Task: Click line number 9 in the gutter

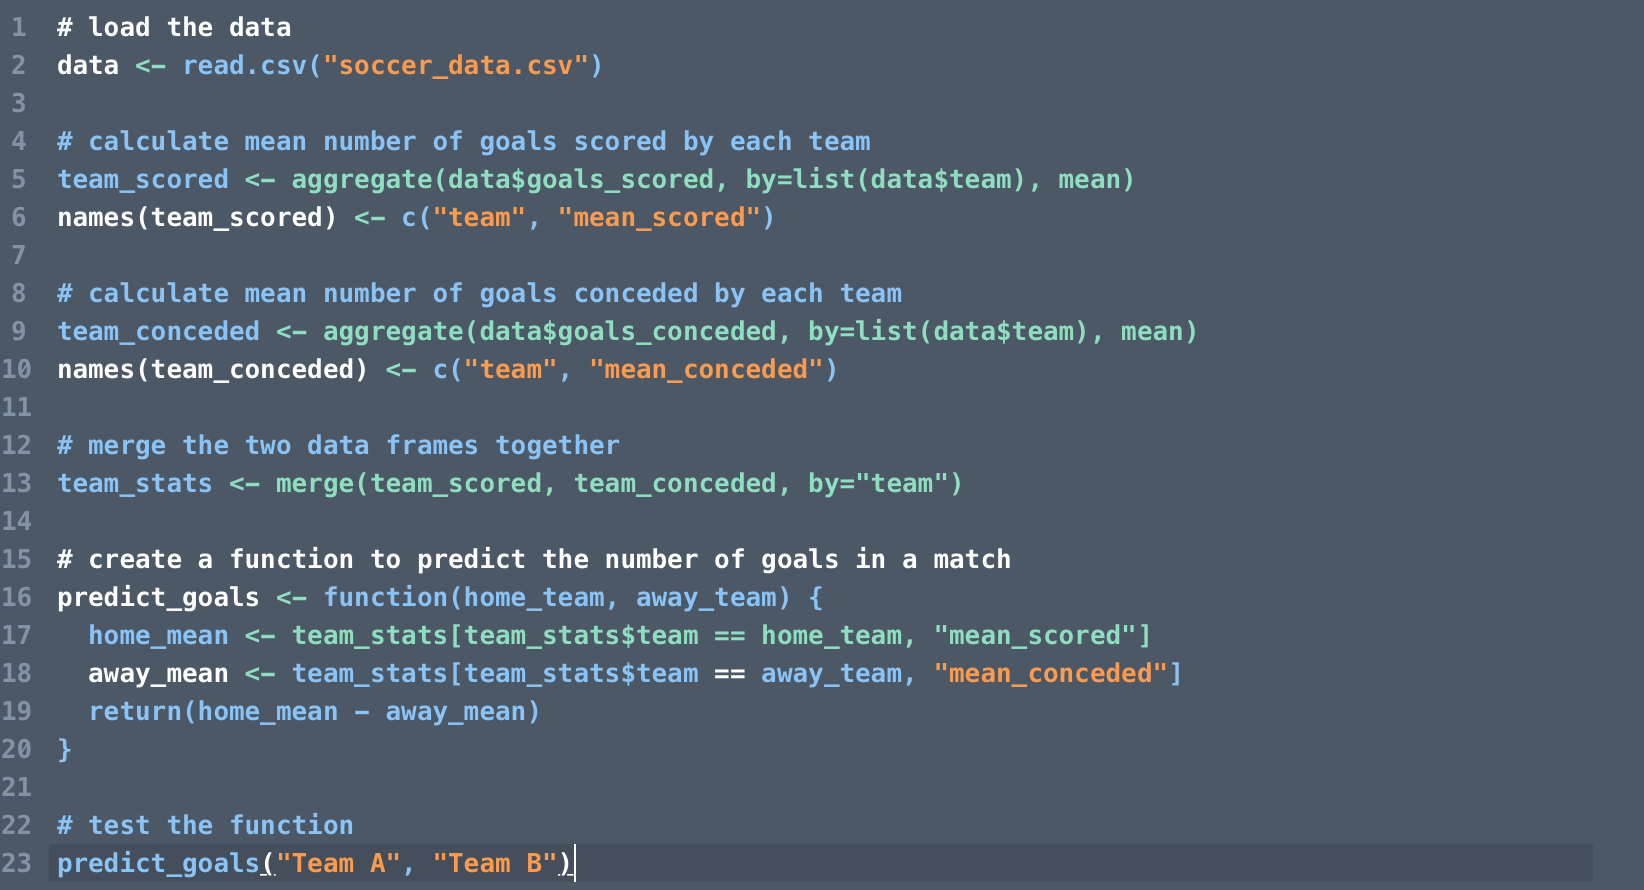Action: [x=18, y=331]
